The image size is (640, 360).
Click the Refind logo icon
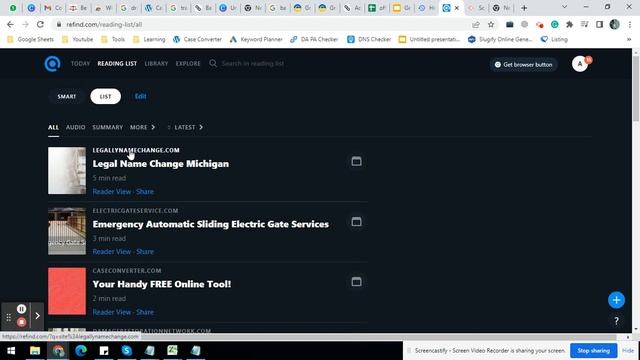pyautogui.click(x=52, y=64)
